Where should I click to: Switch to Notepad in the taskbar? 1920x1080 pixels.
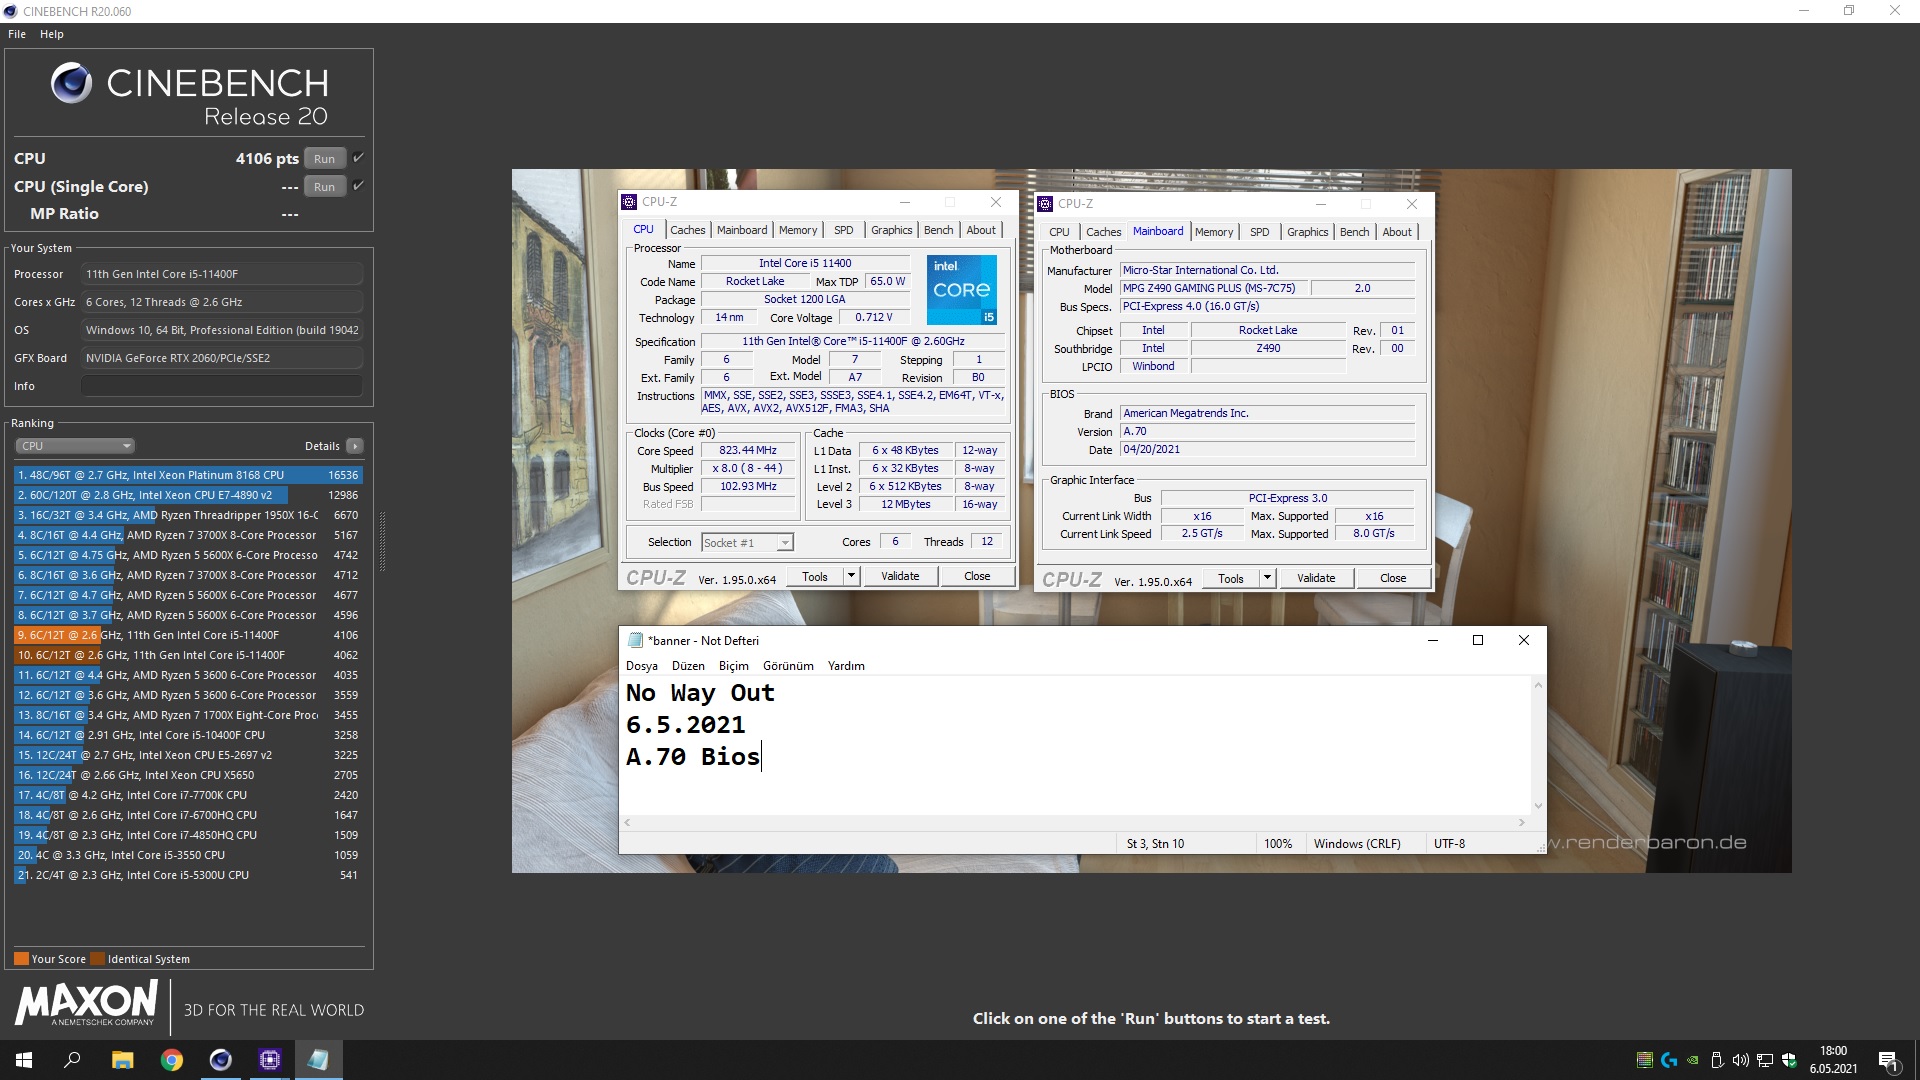tap(318, 1060)
